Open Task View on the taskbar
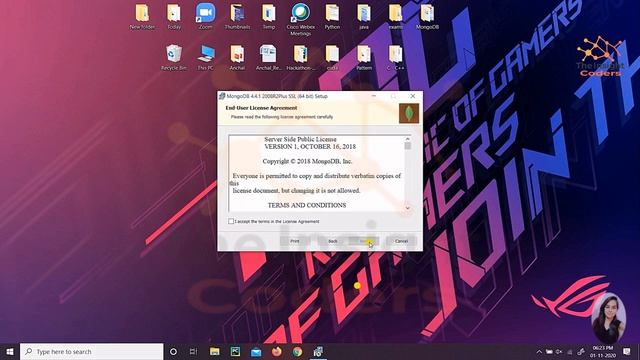 click(x=193, y=351)
